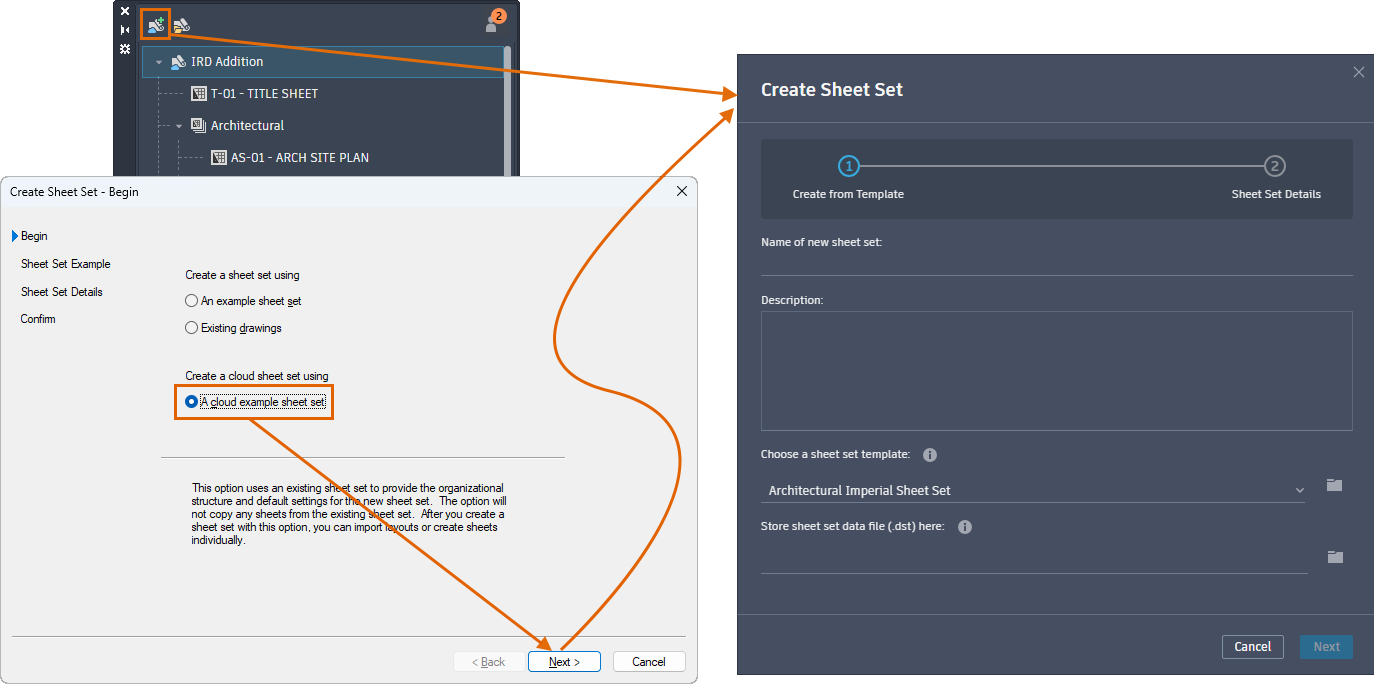Go to Sheet Set Details wizard step
This screenshot has width=1374, height=684.
click(x=62, y=292)
